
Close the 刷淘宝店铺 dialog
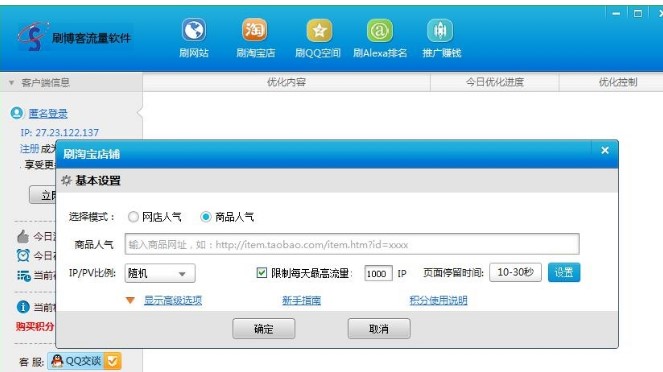click(x=605, y=150)
